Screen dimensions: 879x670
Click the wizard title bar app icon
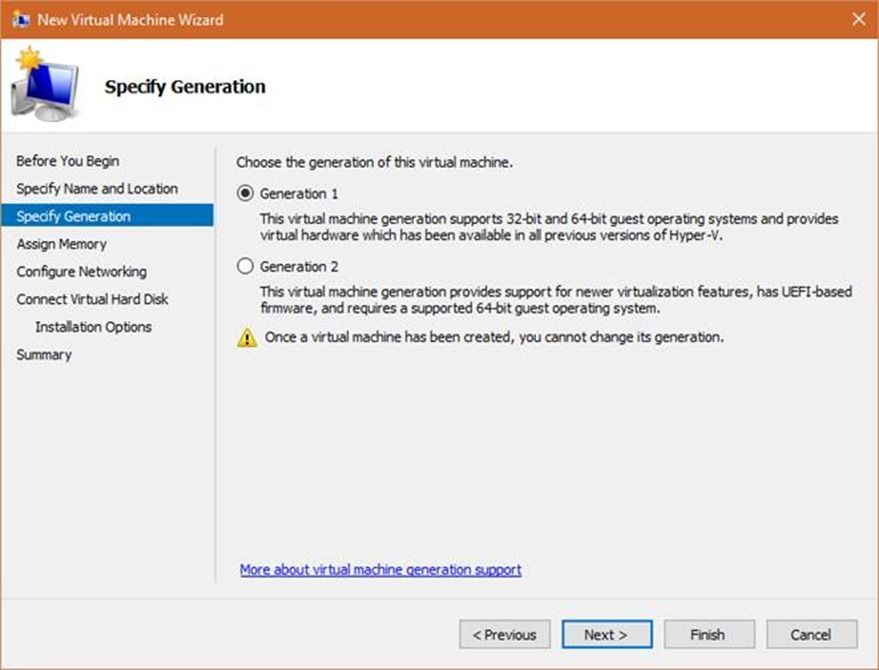click(21, 20)
